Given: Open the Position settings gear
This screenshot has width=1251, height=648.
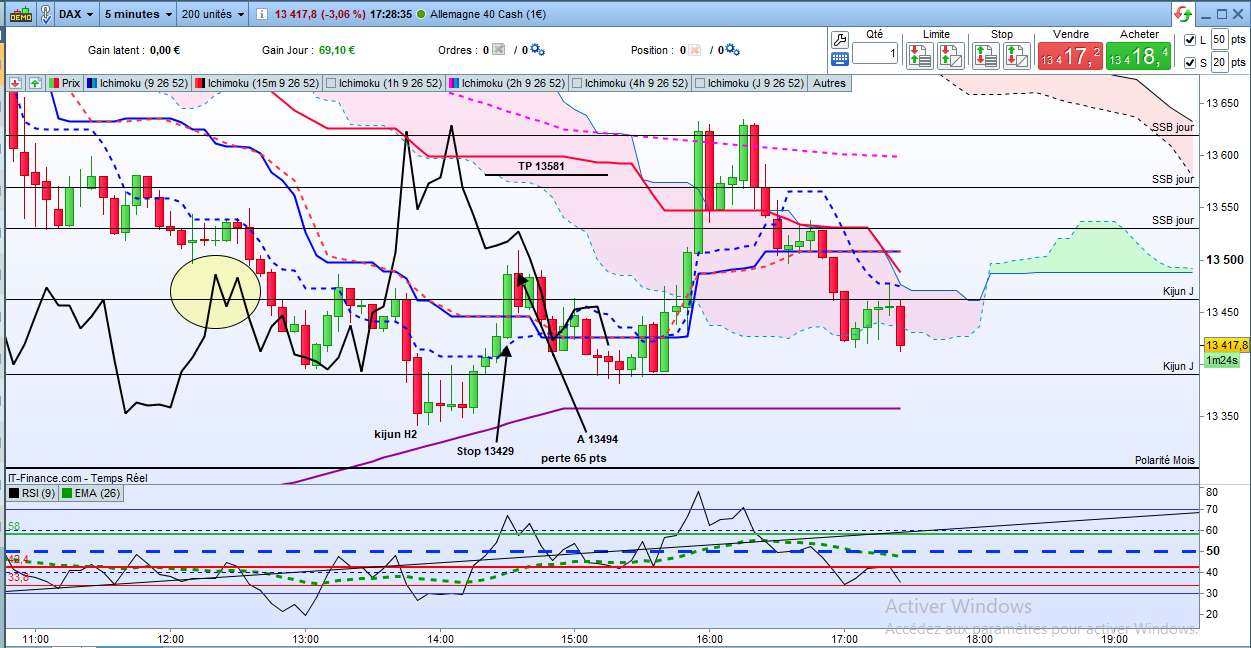Looking at the screenshot, I should [731, 50].
